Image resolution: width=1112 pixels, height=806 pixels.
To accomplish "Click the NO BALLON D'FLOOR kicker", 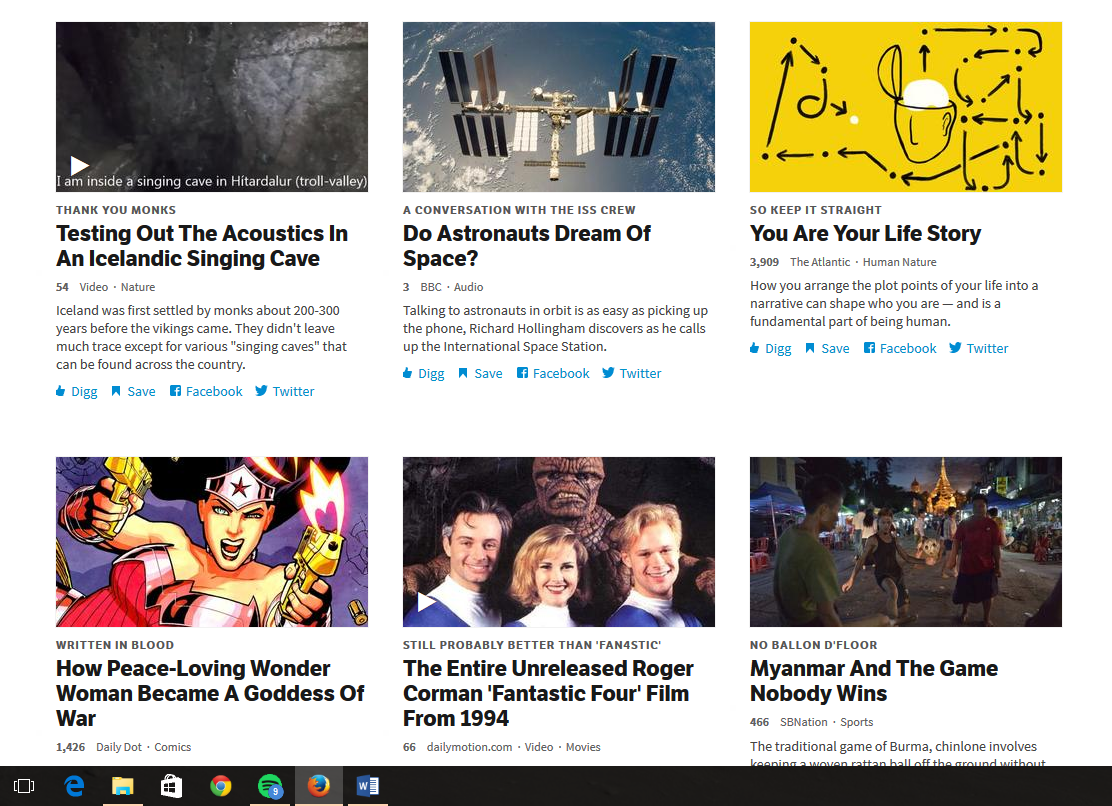I will tap(813, 645).
